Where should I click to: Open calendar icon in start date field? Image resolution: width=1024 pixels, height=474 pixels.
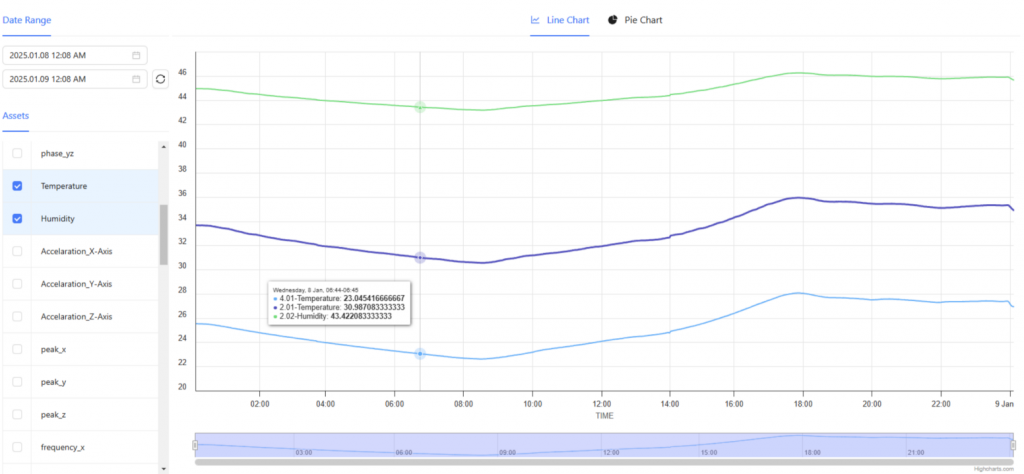click(136, 55)
